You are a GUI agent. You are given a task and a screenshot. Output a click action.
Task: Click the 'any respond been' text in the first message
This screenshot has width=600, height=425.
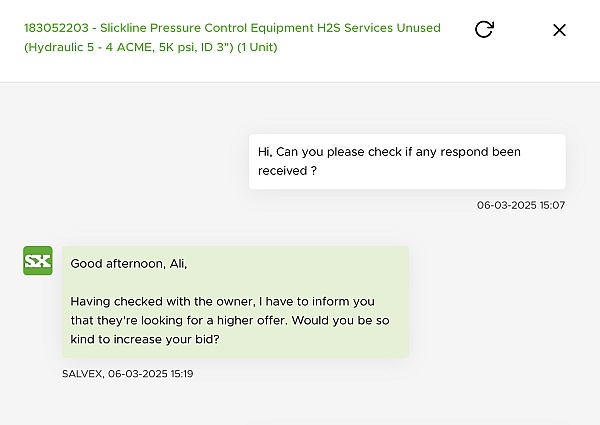coord(468,152)
